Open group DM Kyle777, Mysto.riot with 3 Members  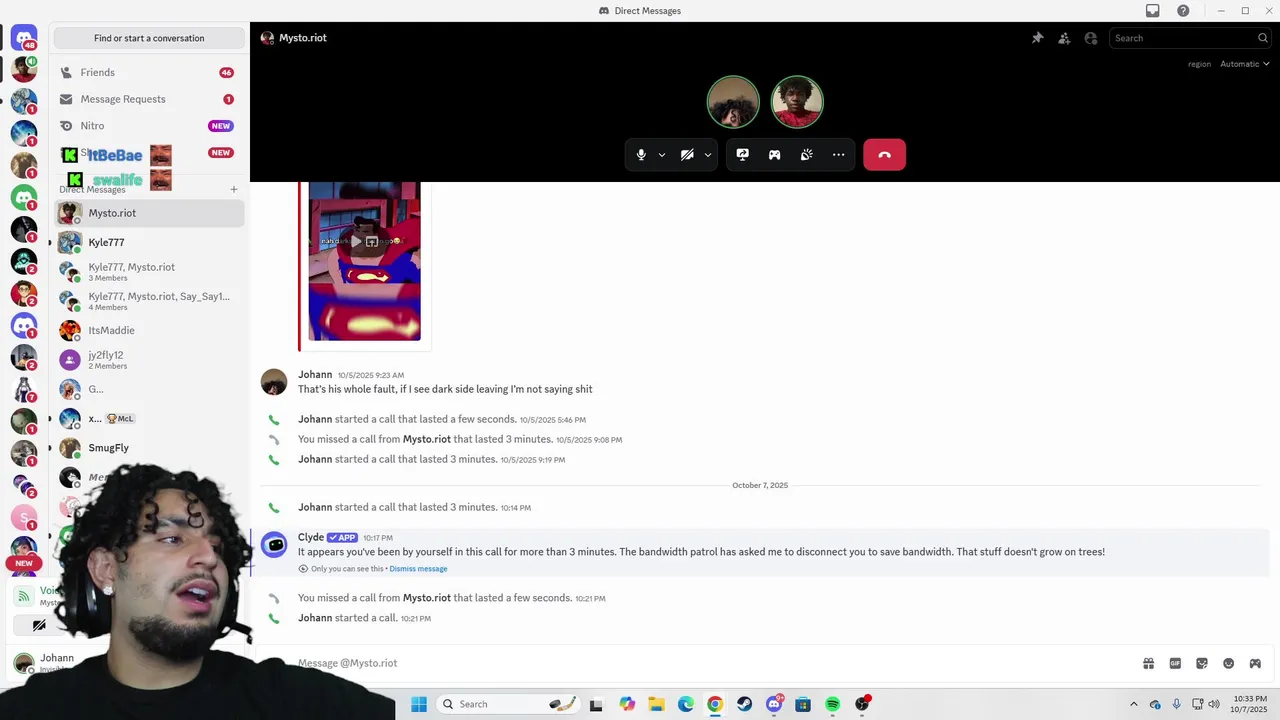click(x=149, y=271)
